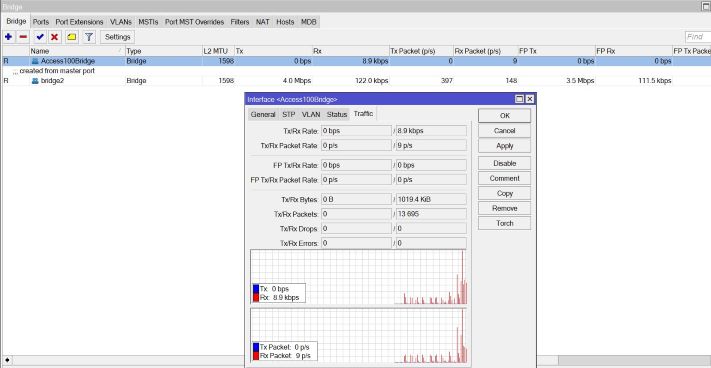Image resolution: width=711 pixels, height=368 pixels.
Task: Click red Rx legend color swatch
Action: click(256, 297)
